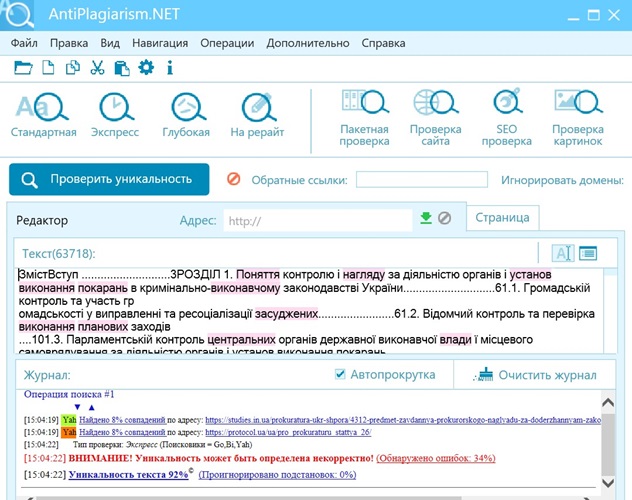Open Проигнорировано подстановок: 0% link
Image resolution: width=632 pixels, height=500 pixels.
277,475
